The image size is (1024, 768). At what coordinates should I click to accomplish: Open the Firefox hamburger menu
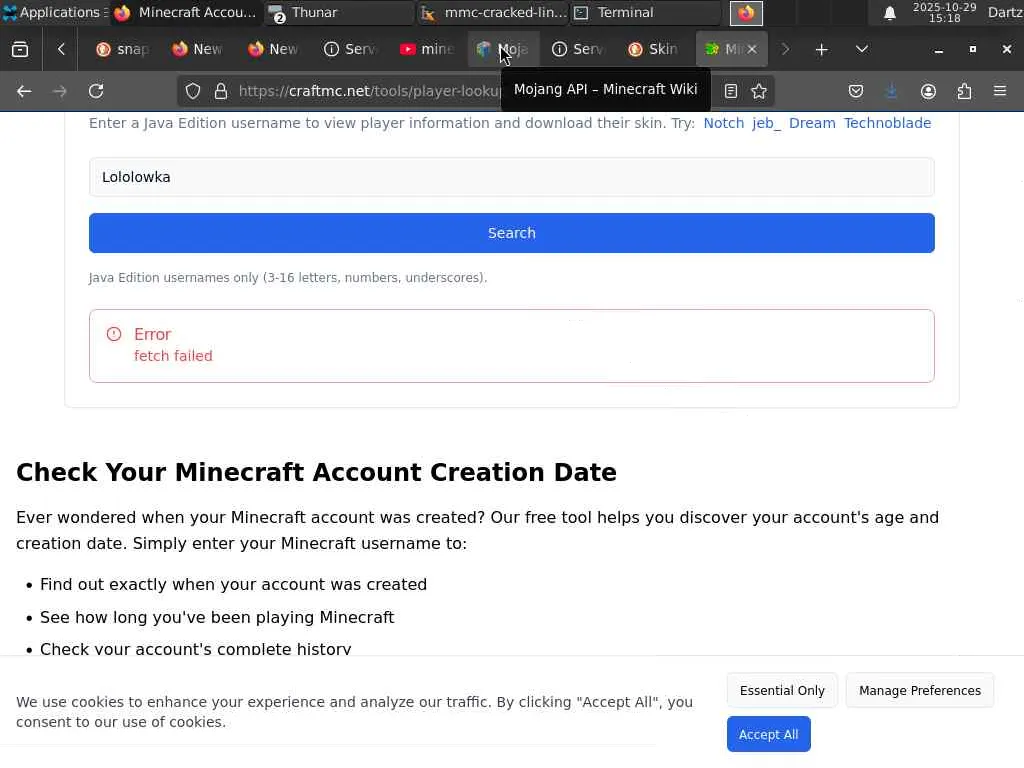[x=1000, y=91]
